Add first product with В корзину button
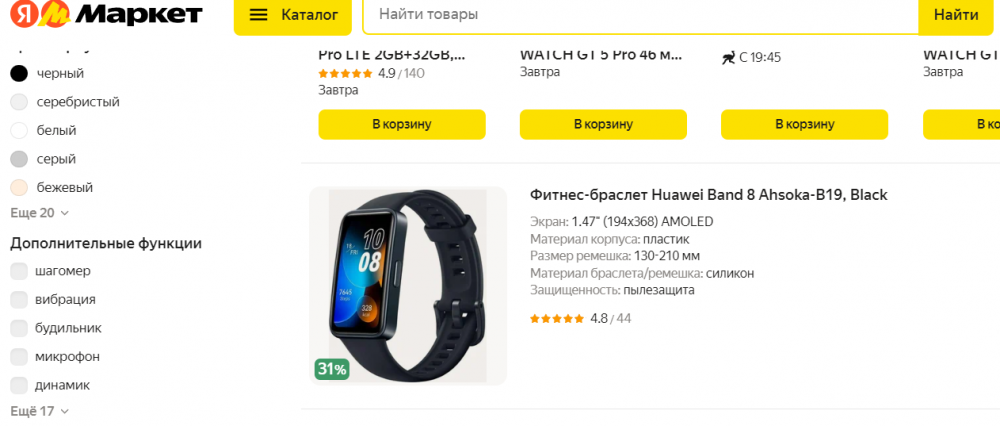Image resolution: width=1000 pixels, height=426 pixels. point(402,124)
